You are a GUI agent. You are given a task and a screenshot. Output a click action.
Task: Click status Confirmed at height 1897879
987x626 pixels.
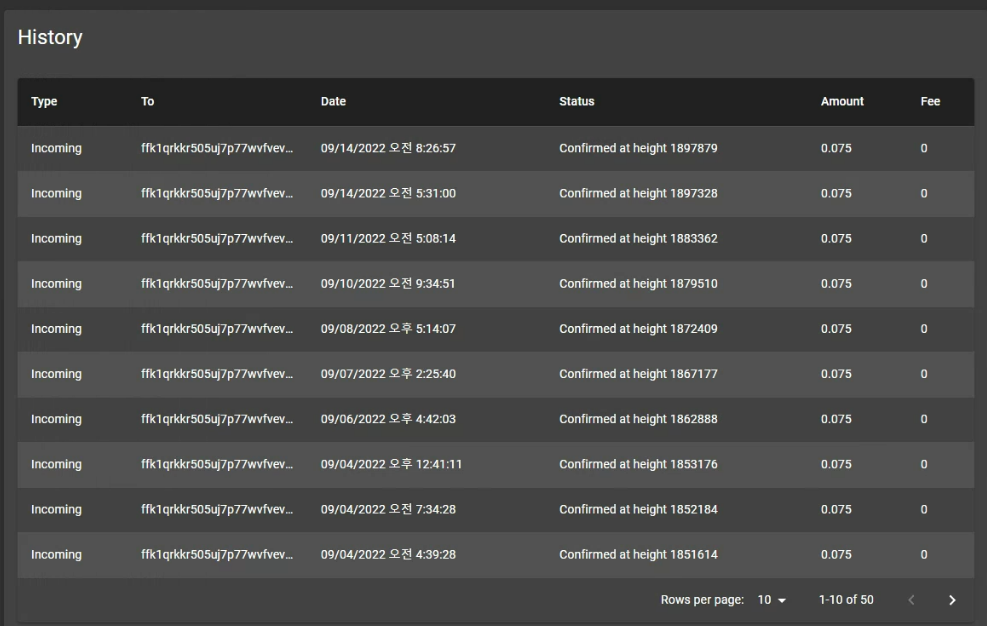(638, 148)
